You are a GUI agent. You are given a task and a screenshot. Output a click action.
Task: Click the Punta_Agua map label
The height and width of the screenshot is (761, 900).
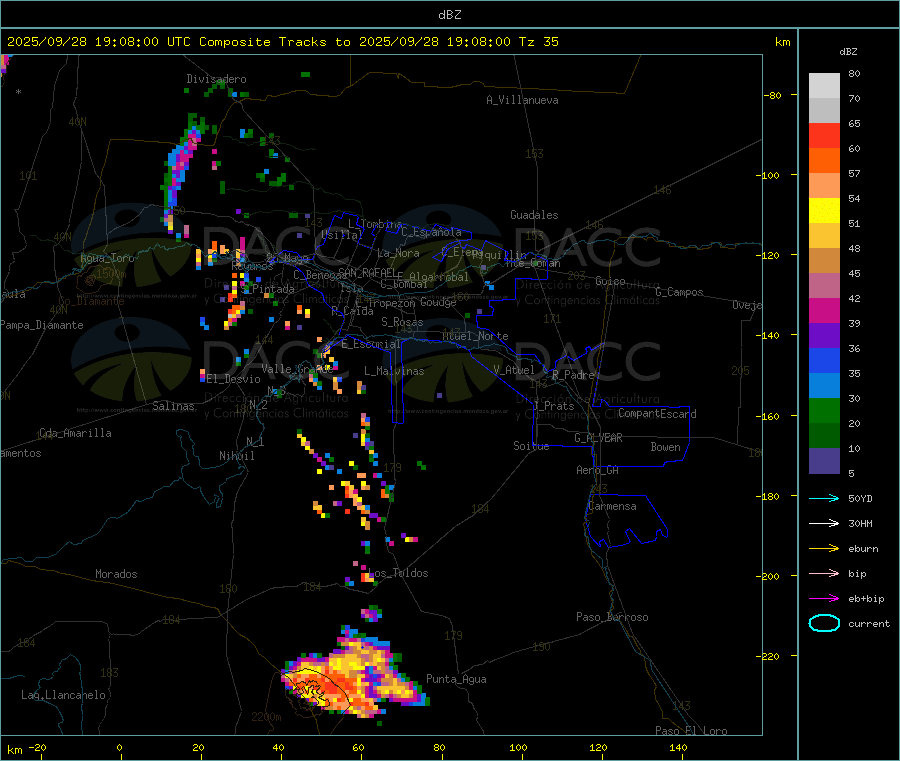pos(456,679)
